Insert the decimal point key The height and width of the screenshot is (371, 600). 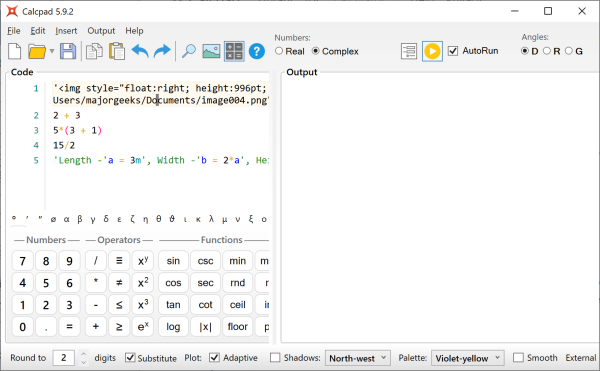coord(46,327)
